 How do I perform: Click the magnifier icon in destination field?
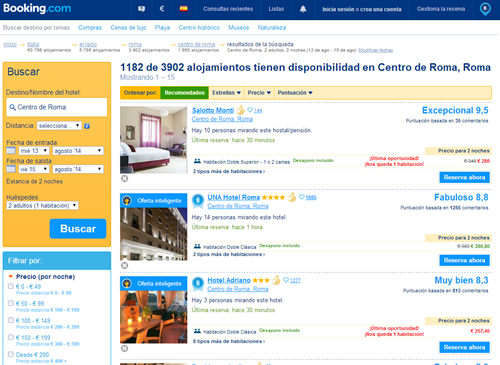click(12, 107)
